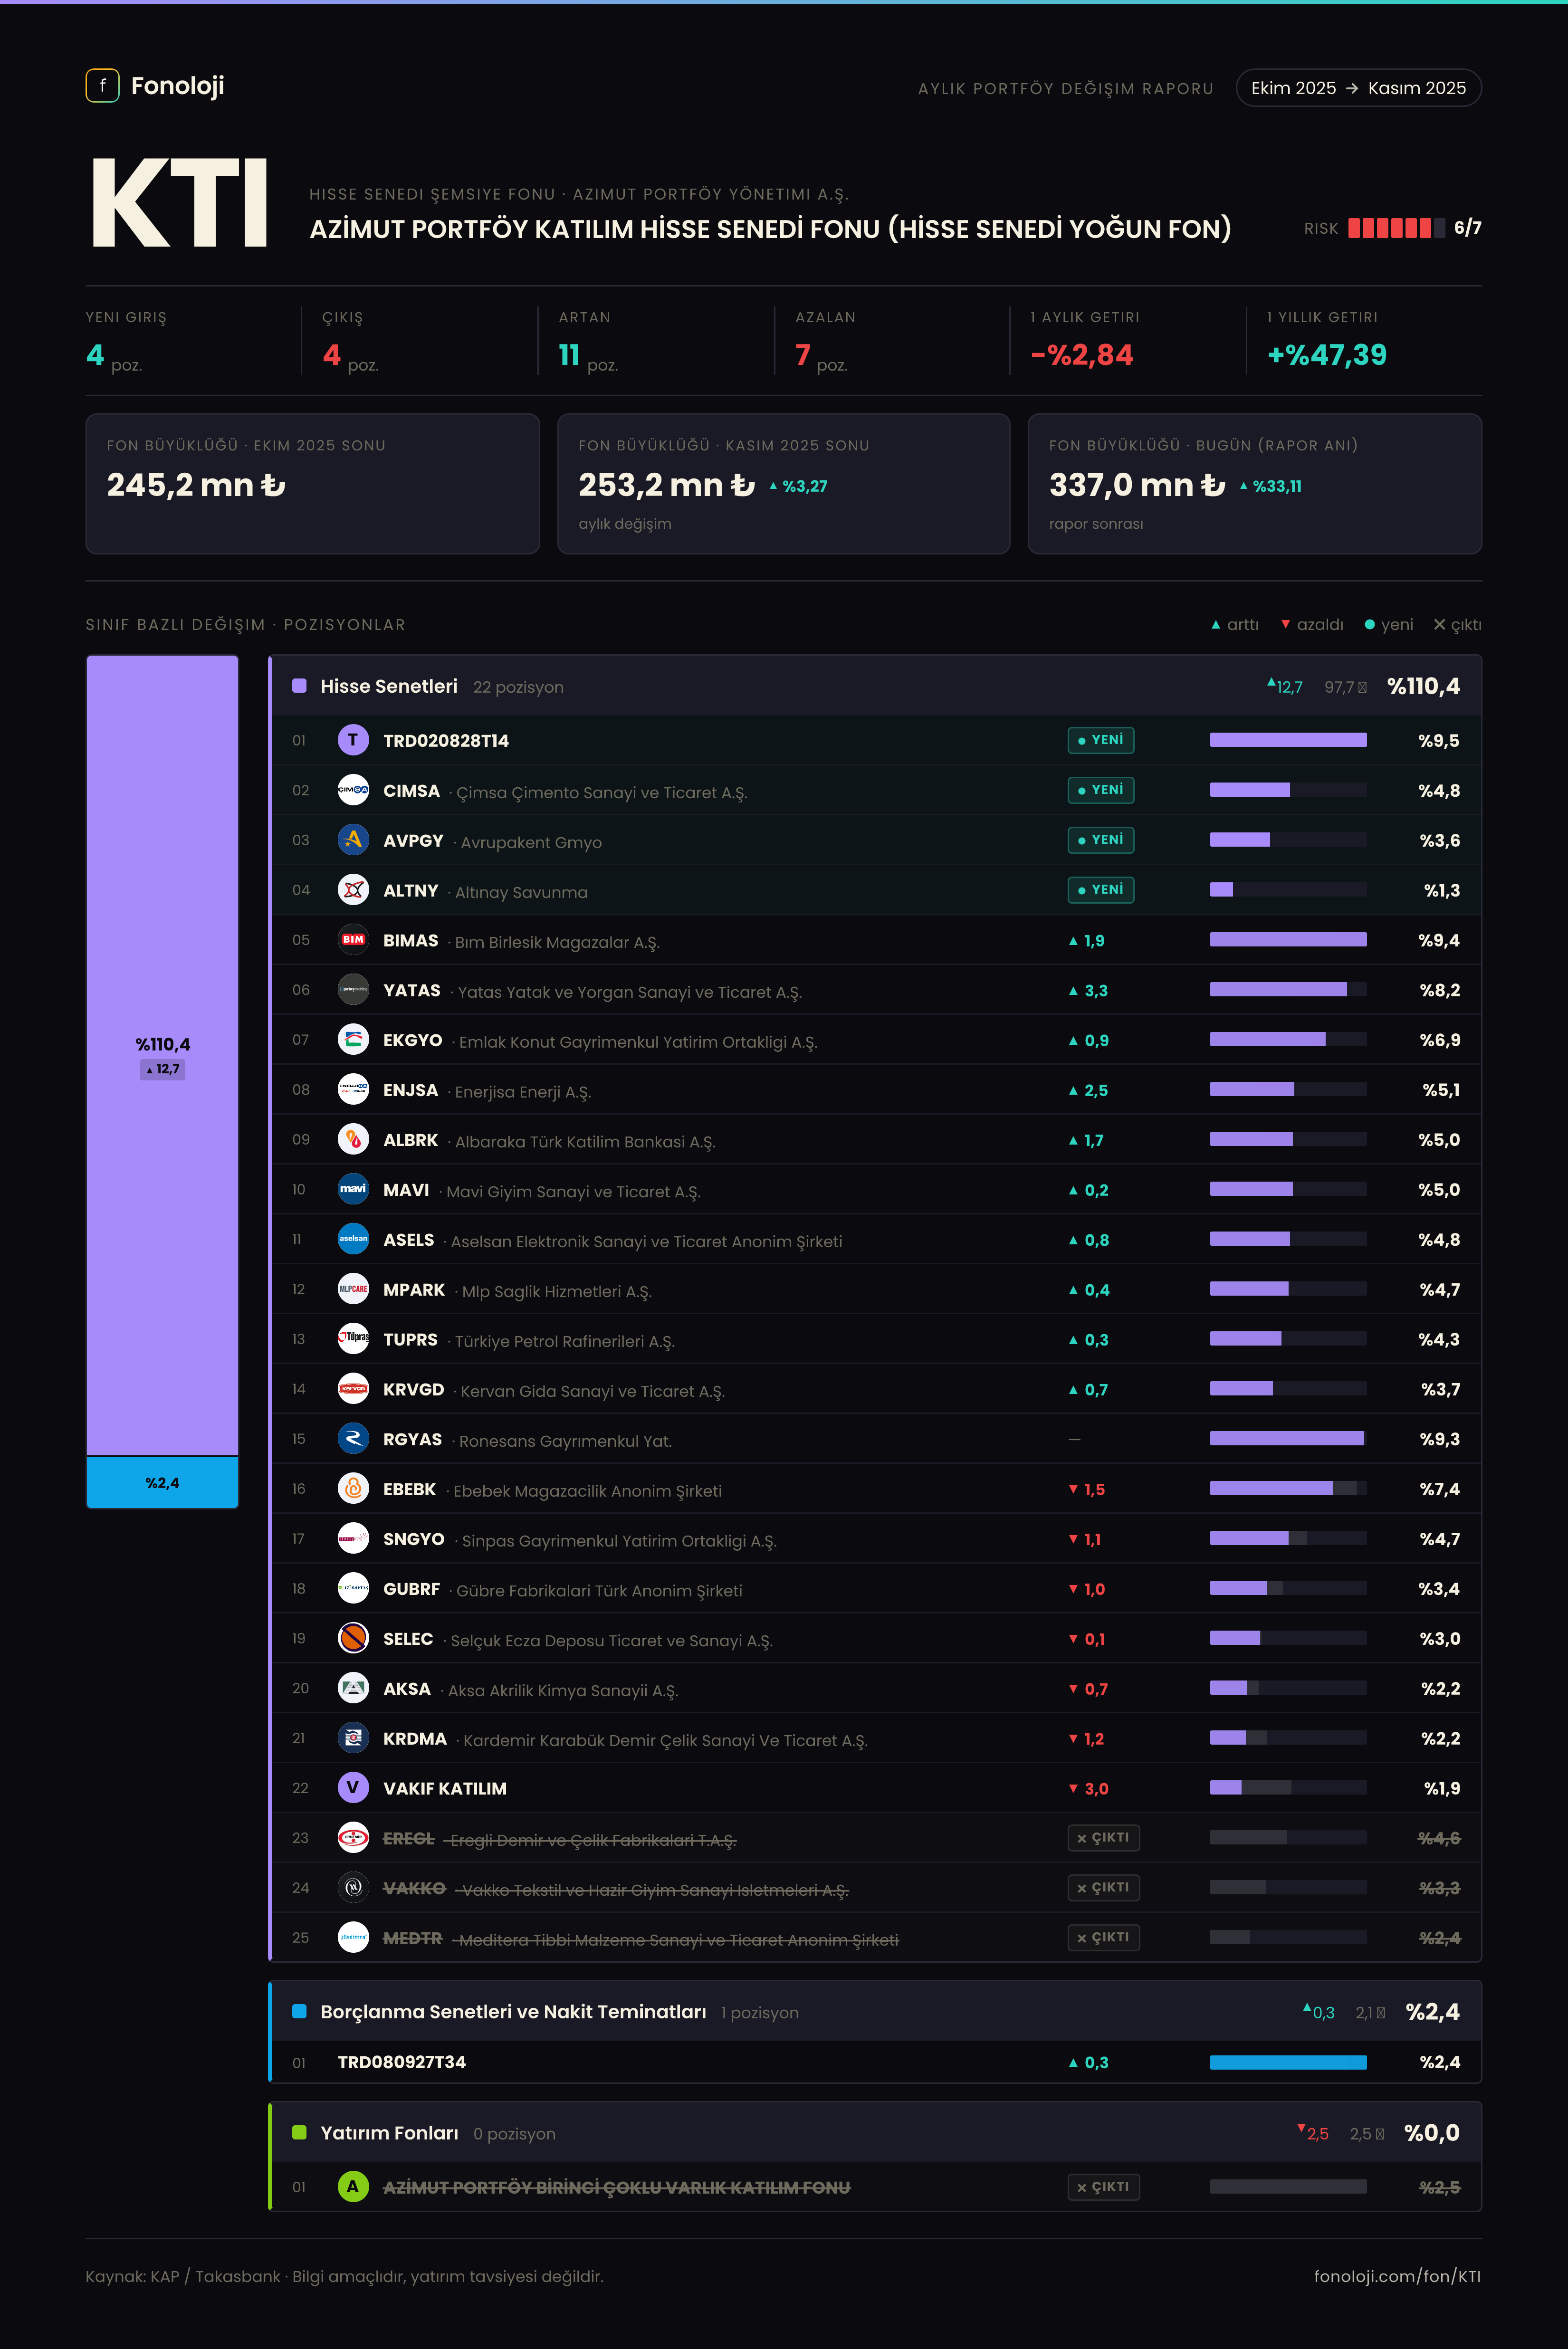This screenshot has width=1568, height=2349.
Task: Click the Kasım 2025 fund size card
Action: tap(784, 484)
